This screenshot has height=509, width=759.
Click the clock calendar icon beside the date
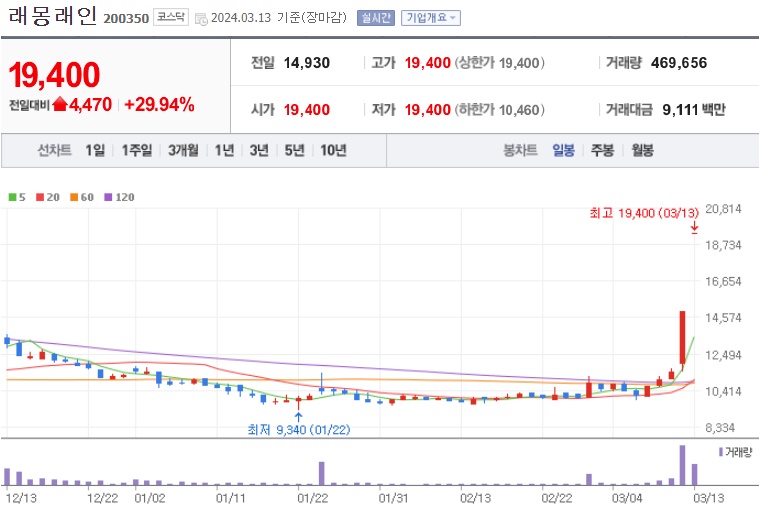[201, 19]
